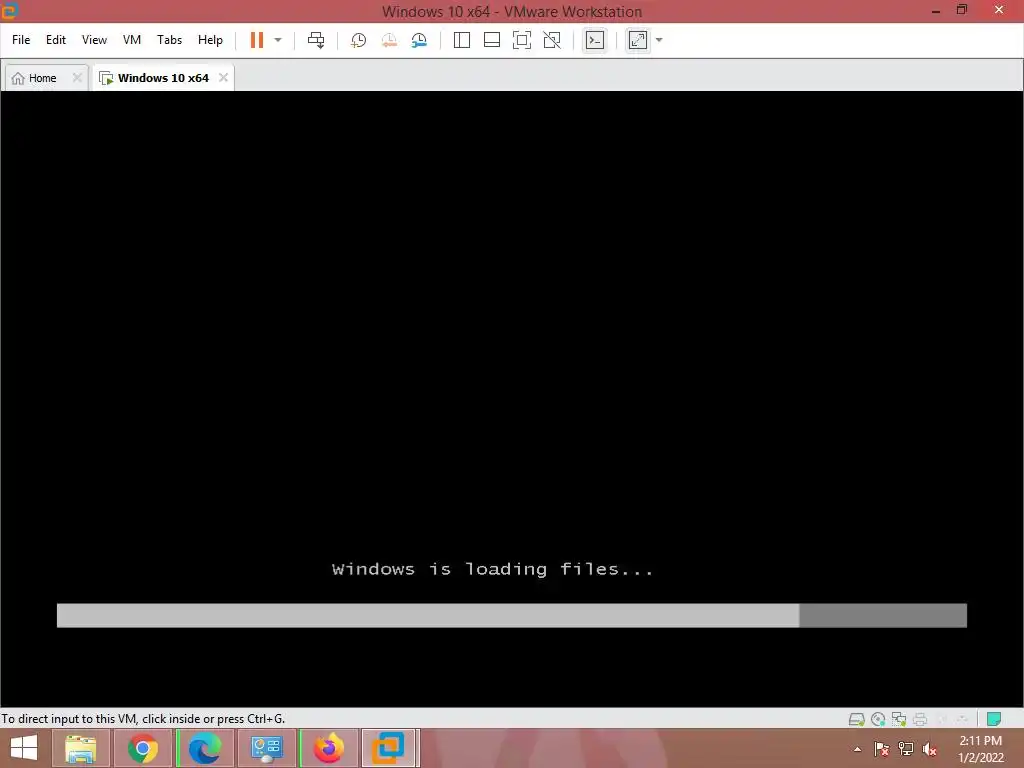Open File Explorer from the taskbar
1024x768 pixels.
click(81, 748)
